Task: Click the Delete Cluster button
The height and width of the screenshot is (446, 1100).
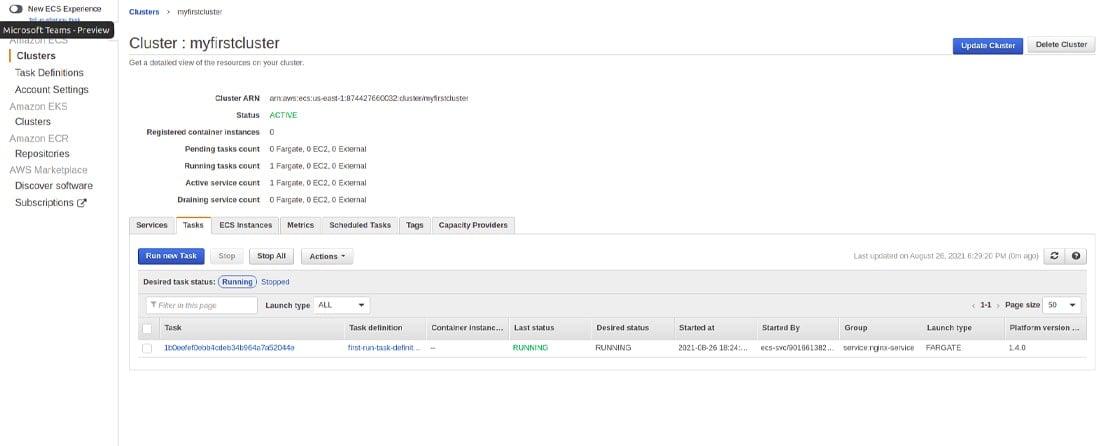Action: click(1061, 45)
